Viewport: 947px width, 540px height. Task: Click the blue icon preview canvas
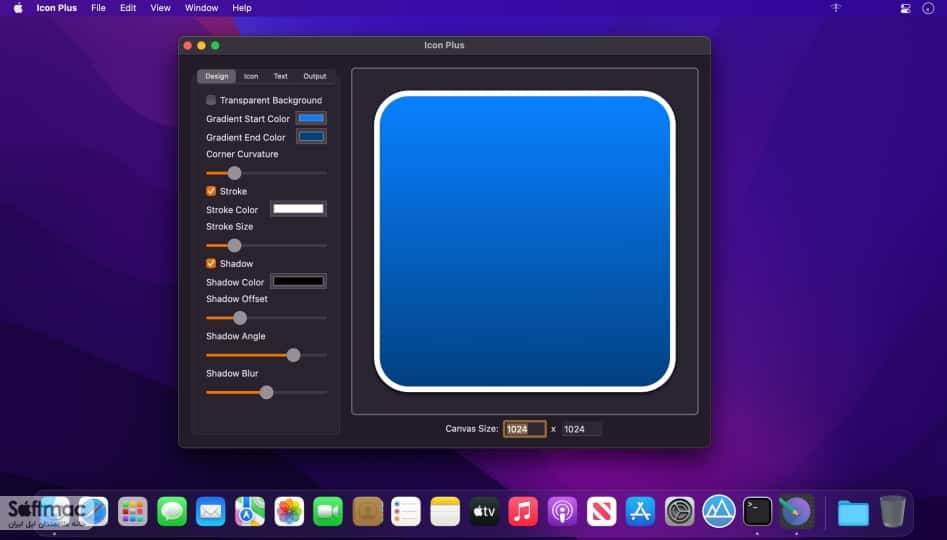pyautogui.click(x=524, y=241)
